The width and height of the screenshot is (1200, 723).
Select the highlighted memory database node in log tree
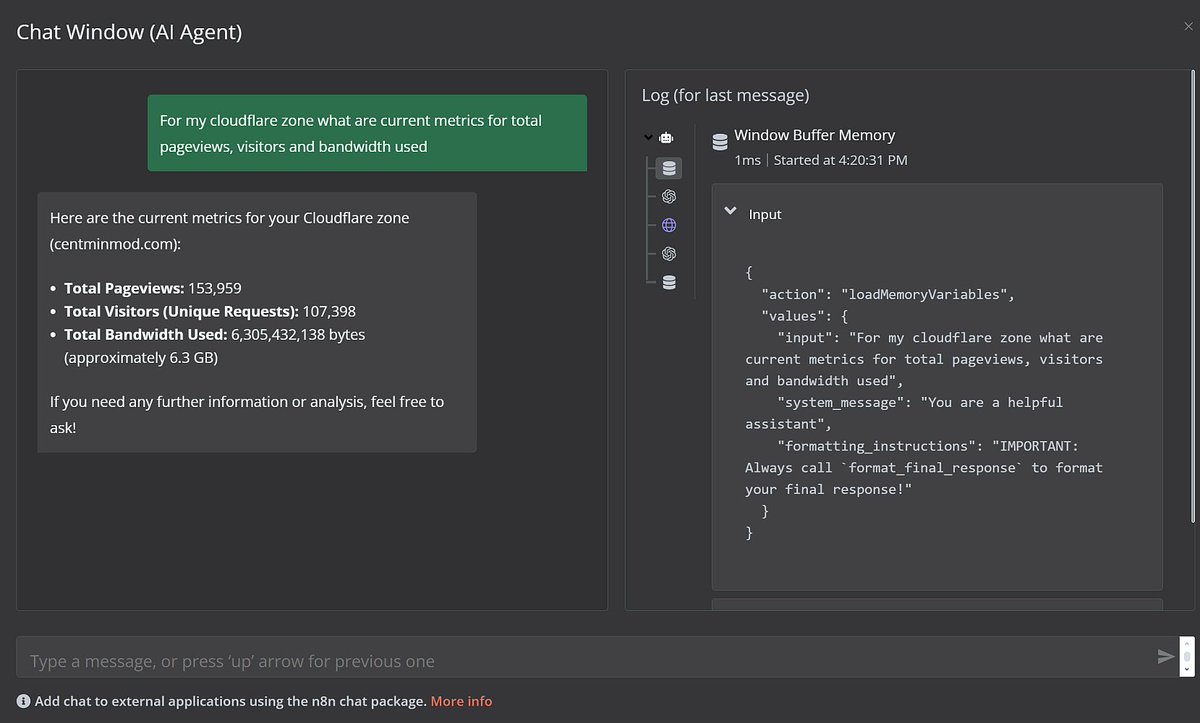coord(669,168)
